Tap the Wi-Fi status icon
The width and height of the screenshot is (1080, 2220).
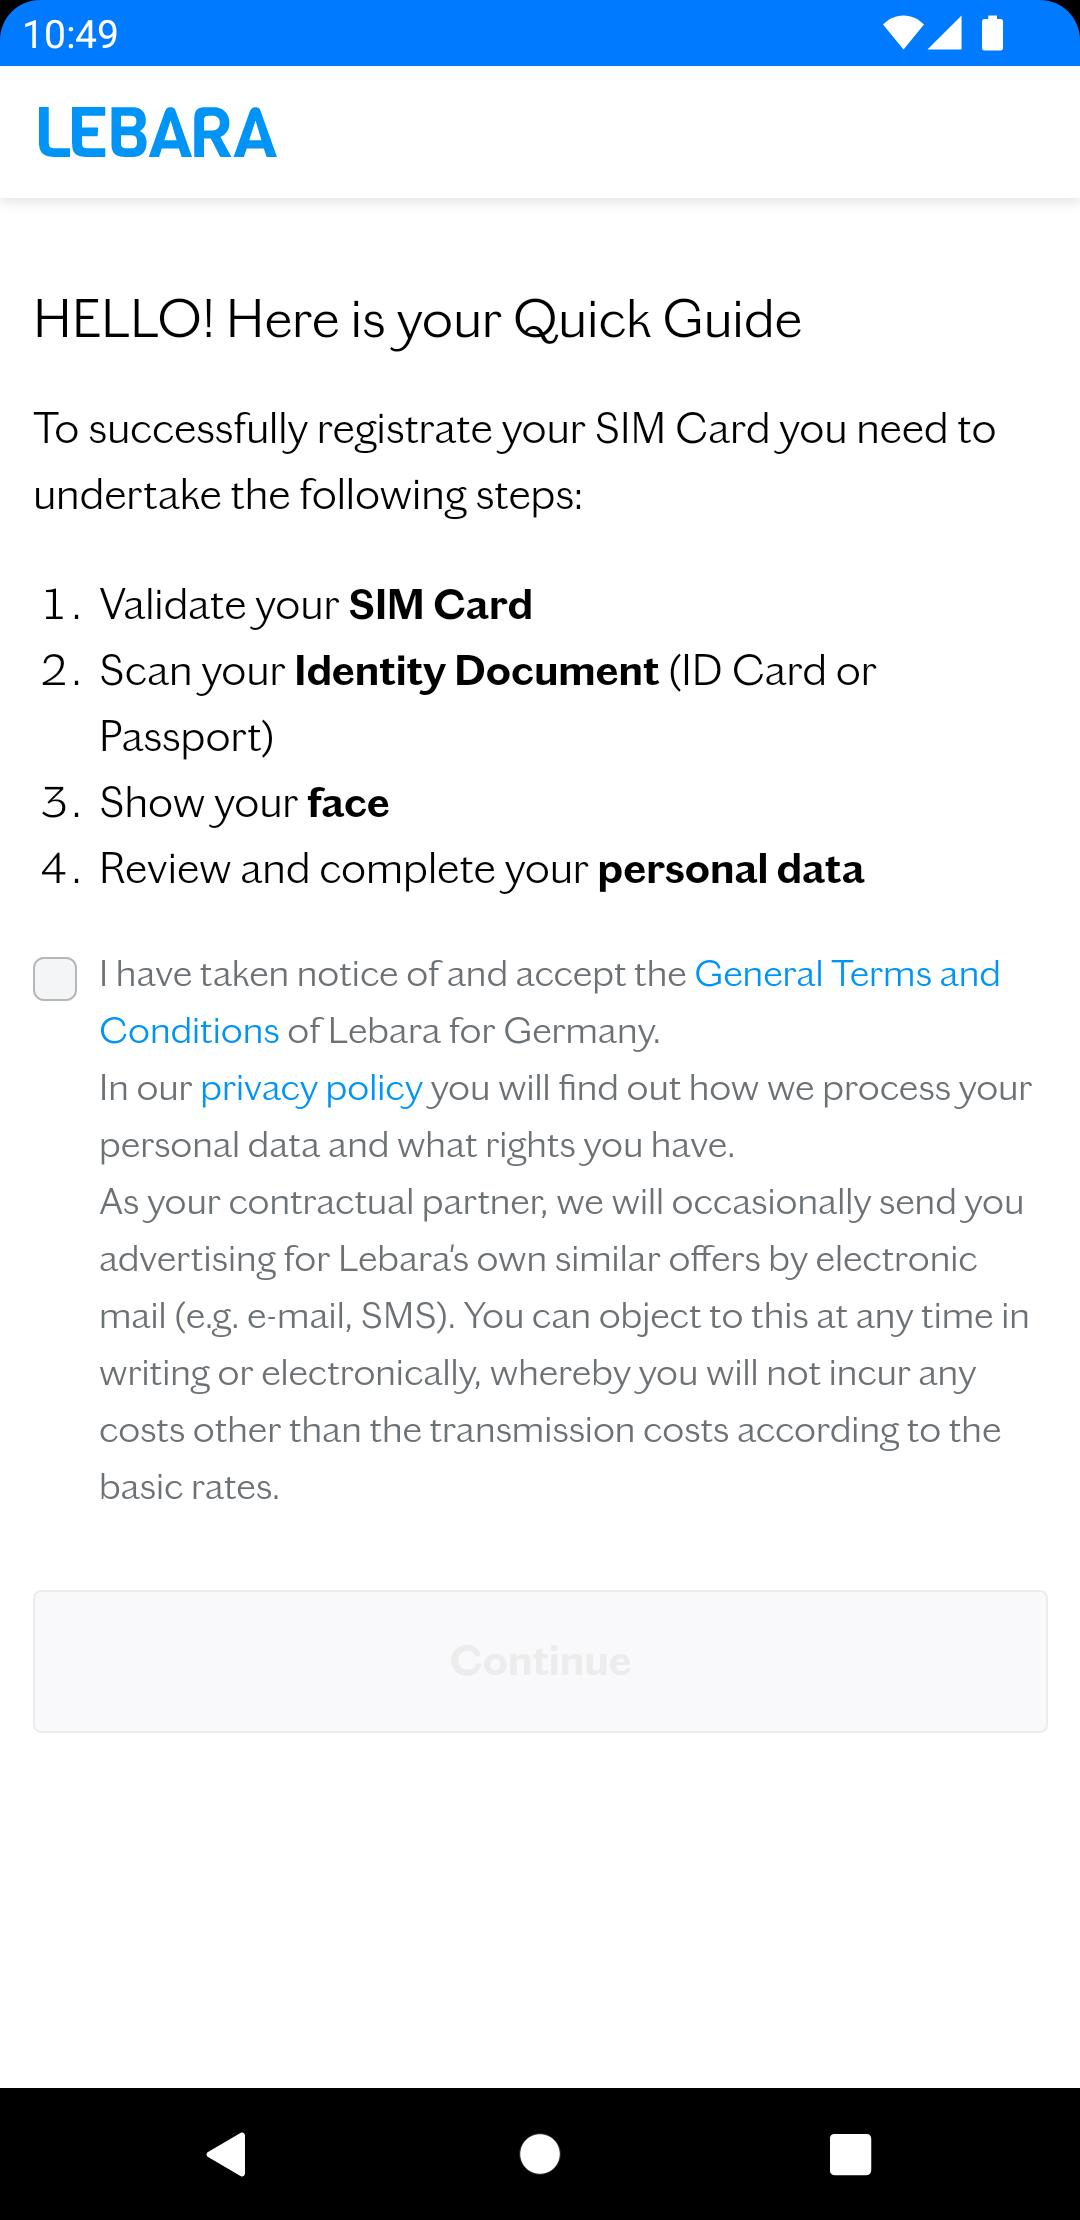pos(902,34)
